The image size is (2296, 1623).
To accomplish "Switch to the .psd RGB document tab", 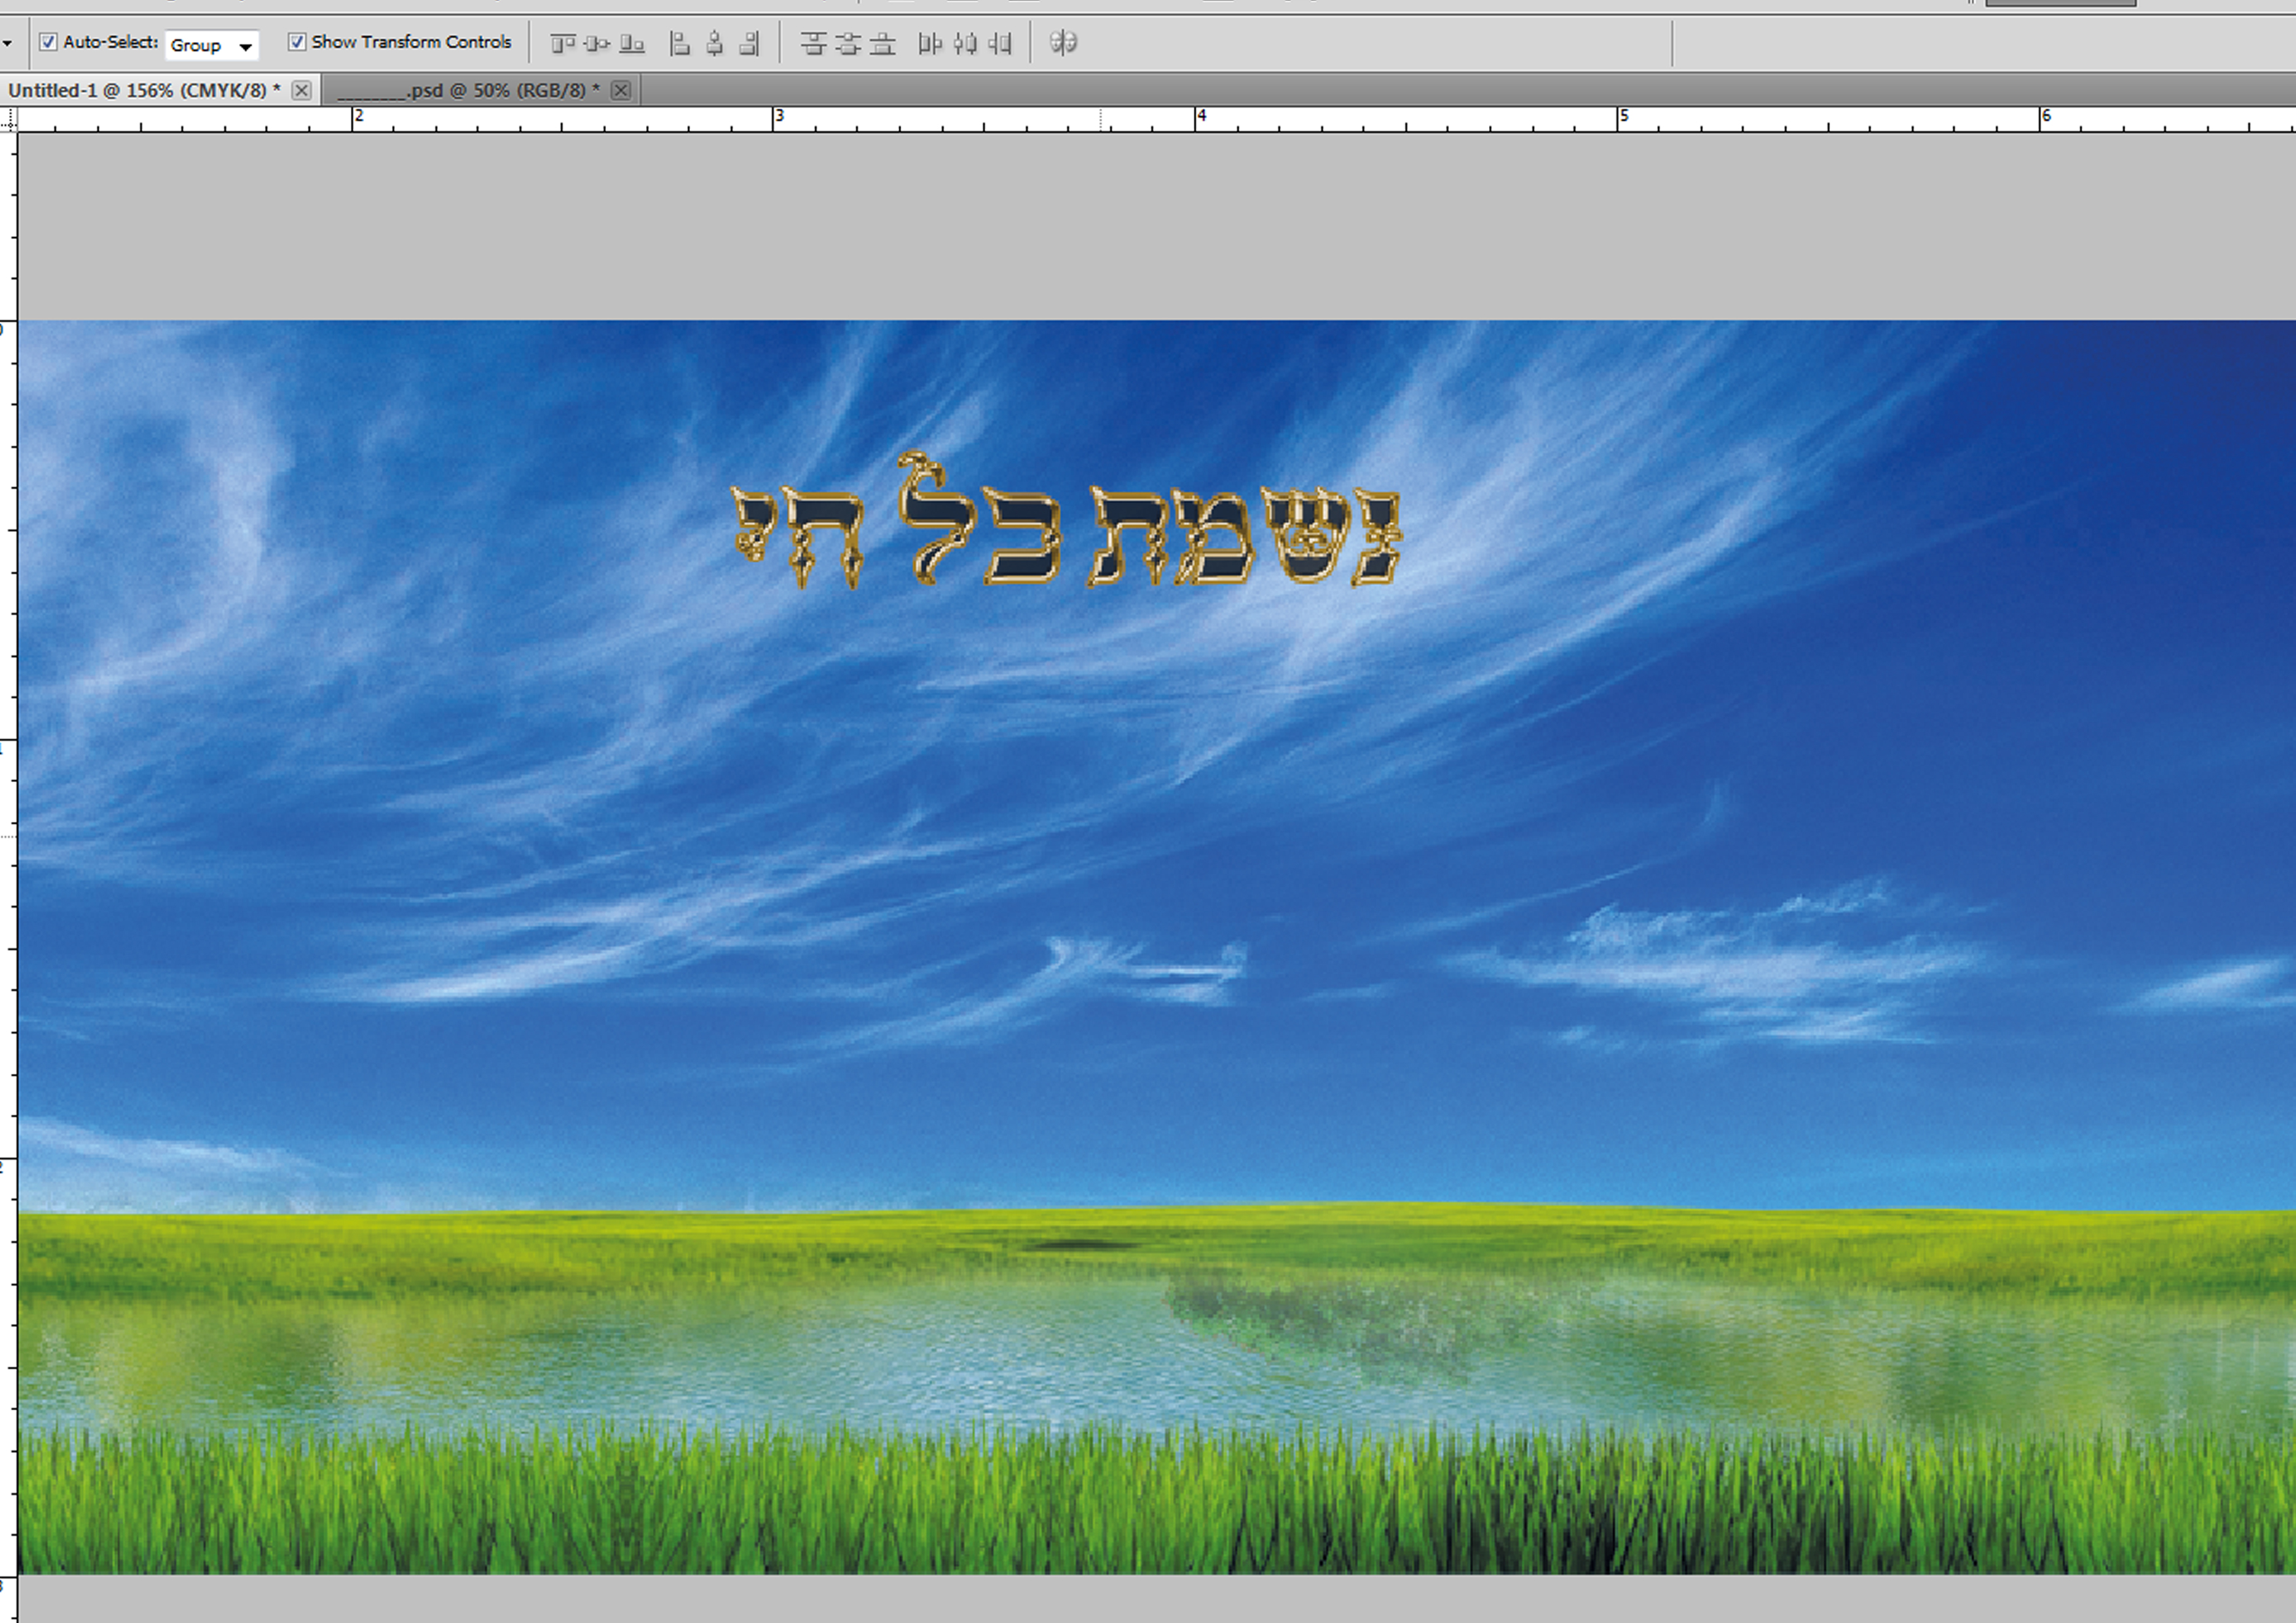I will (x=468, y=90).
